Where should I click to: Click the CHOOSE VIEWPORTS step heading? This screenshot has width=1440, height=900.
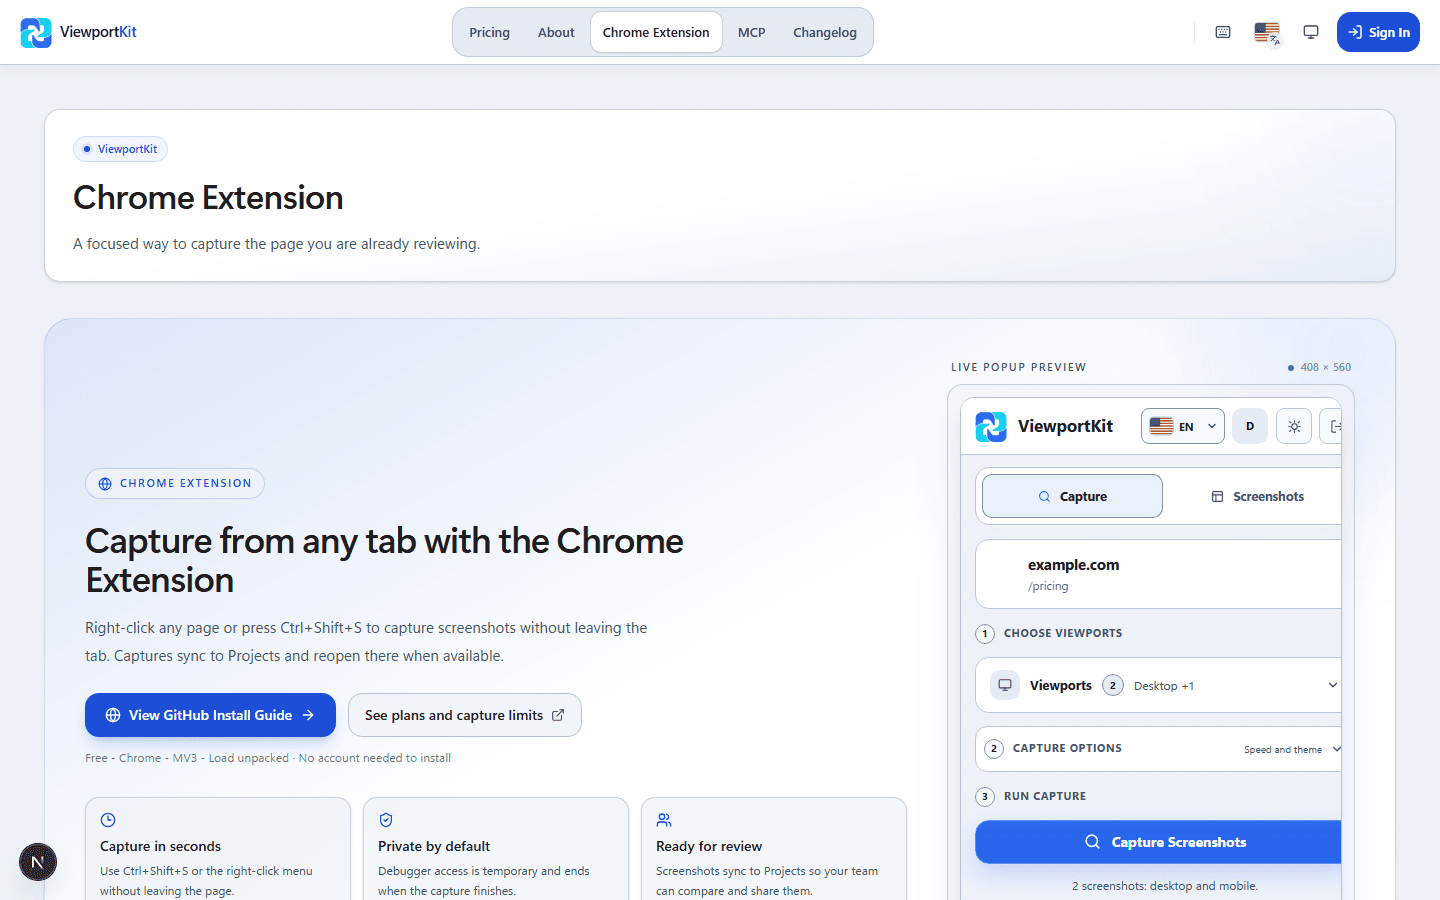point(1063,633)
